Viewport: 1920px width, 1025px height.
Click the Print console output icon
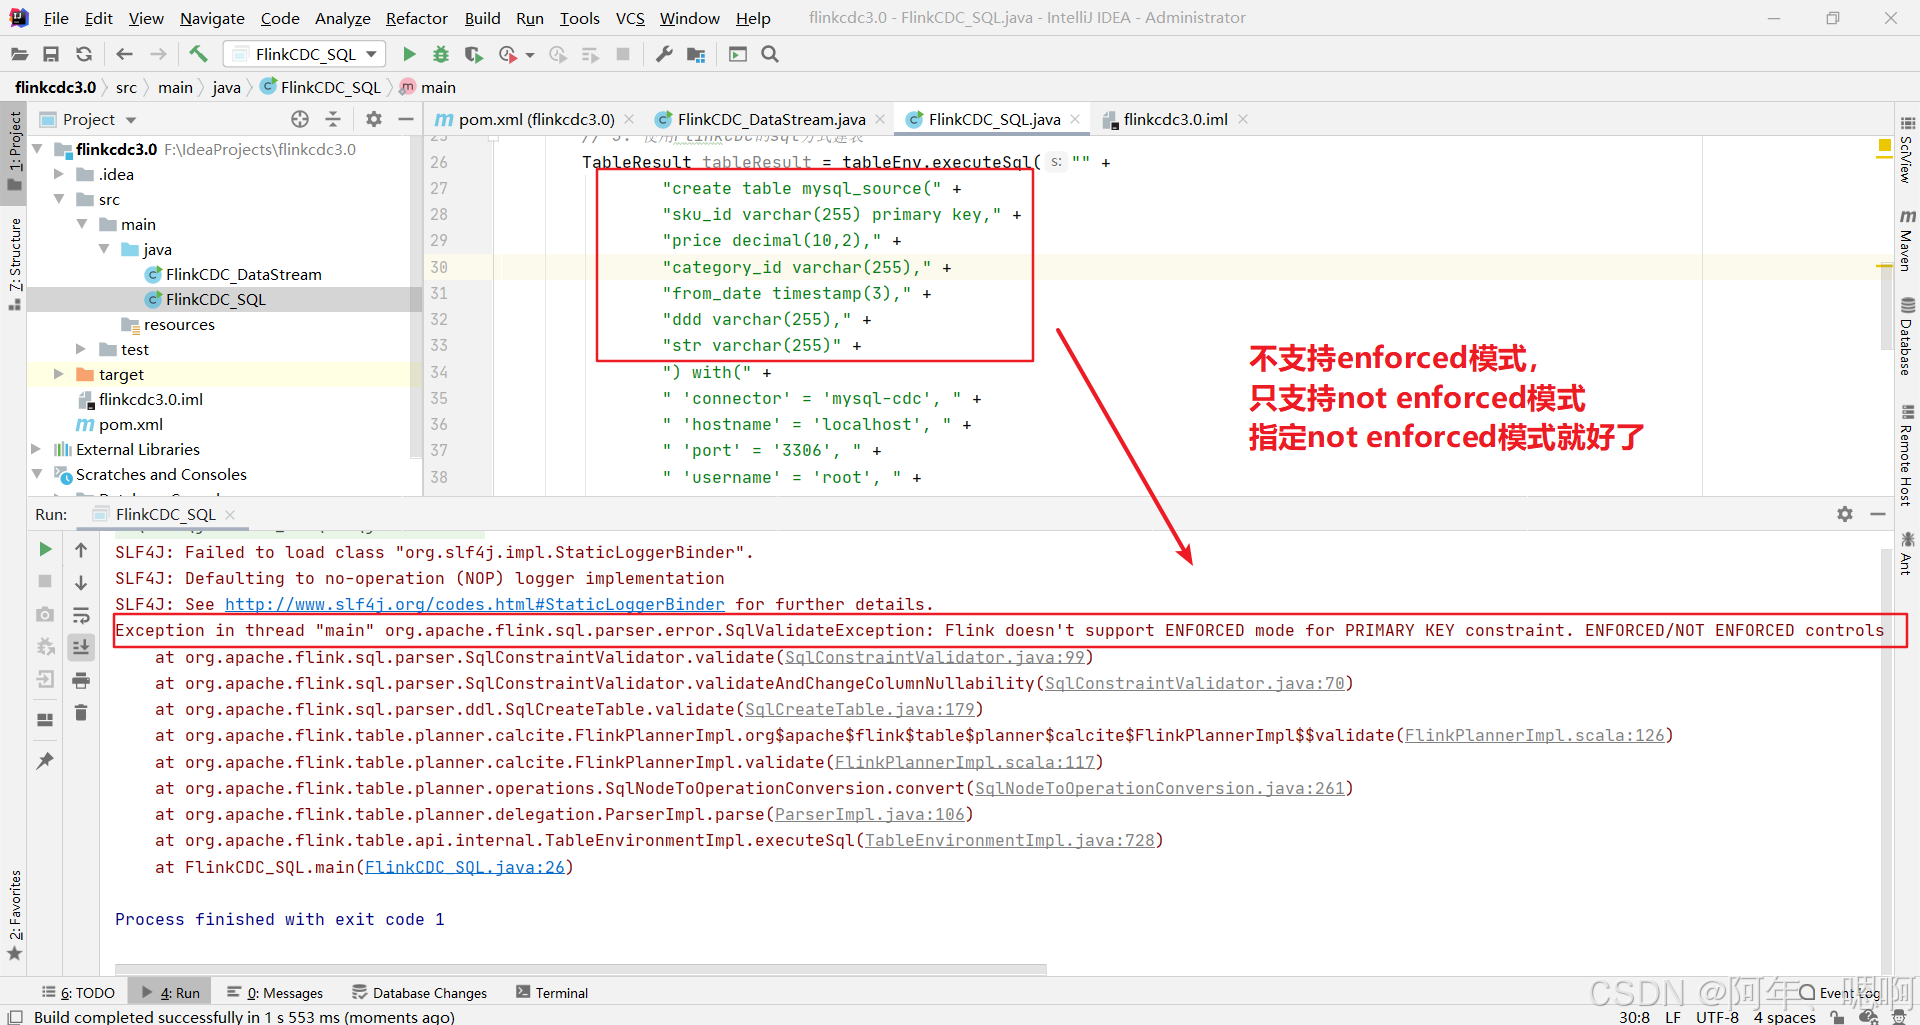[81, 681]
